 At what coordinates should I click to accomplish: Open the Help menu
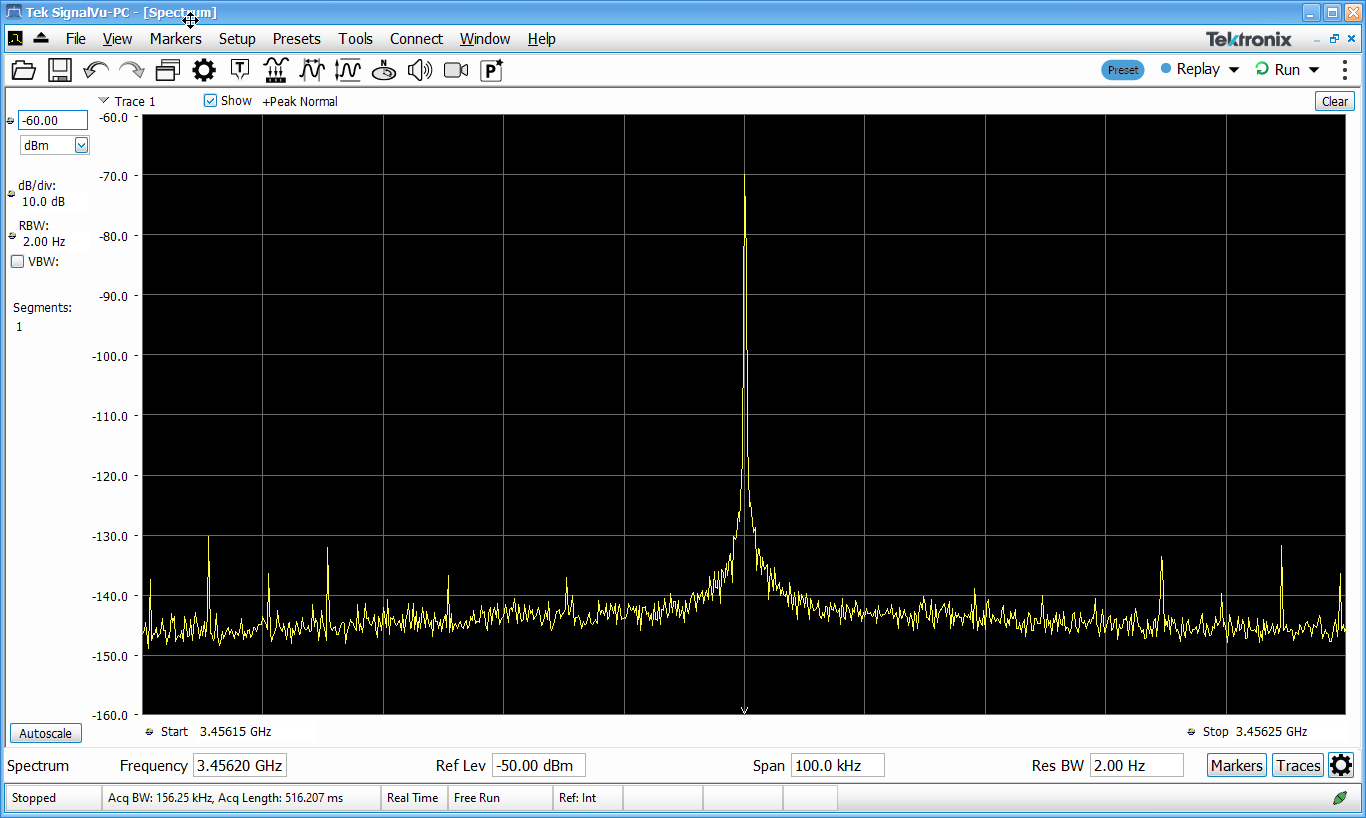[x=542, y=39]
